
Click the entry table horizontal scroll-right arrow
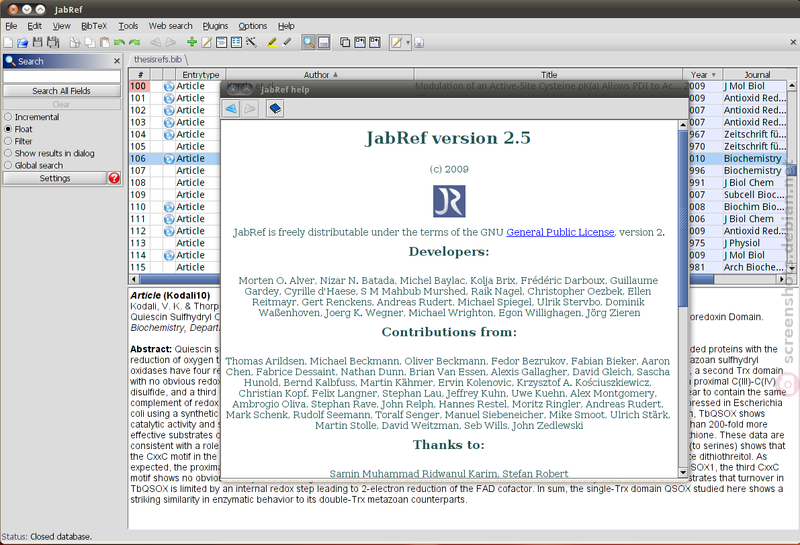coord(781,279)
